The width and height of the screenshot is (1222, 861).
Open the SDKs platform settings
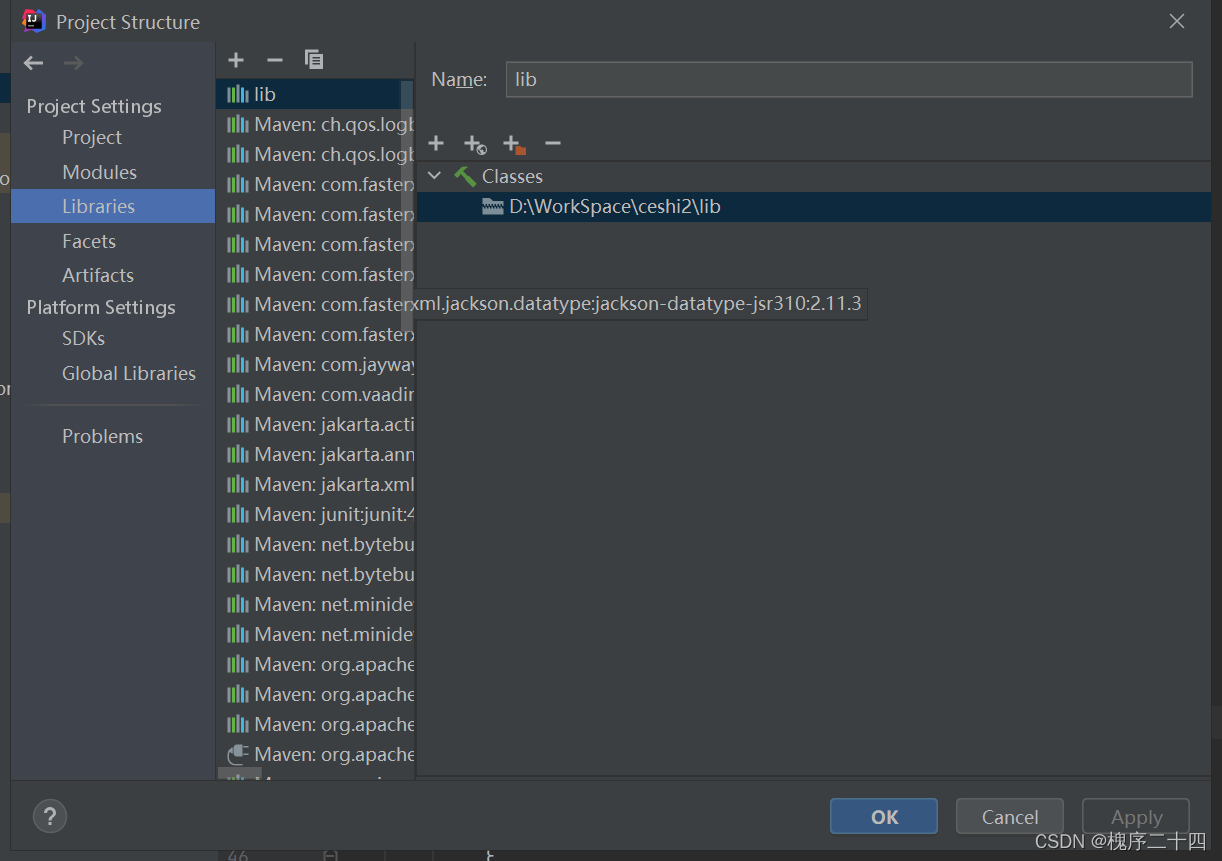[x=83, y=338]
